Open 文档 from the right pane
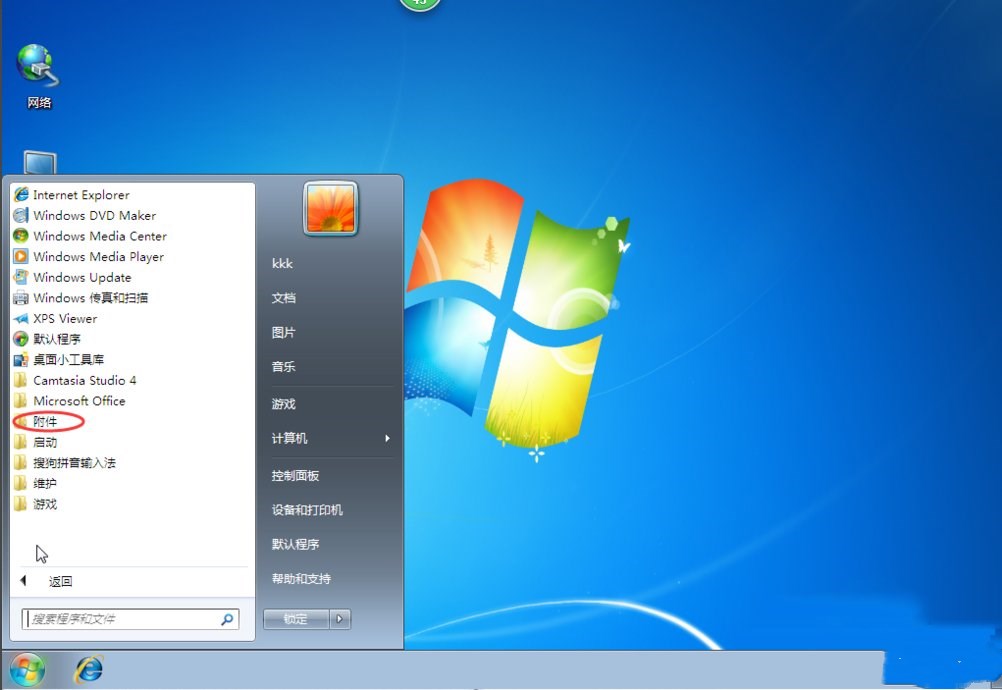Viewport: 1002px width, 690px height. [x=284, y=298]
